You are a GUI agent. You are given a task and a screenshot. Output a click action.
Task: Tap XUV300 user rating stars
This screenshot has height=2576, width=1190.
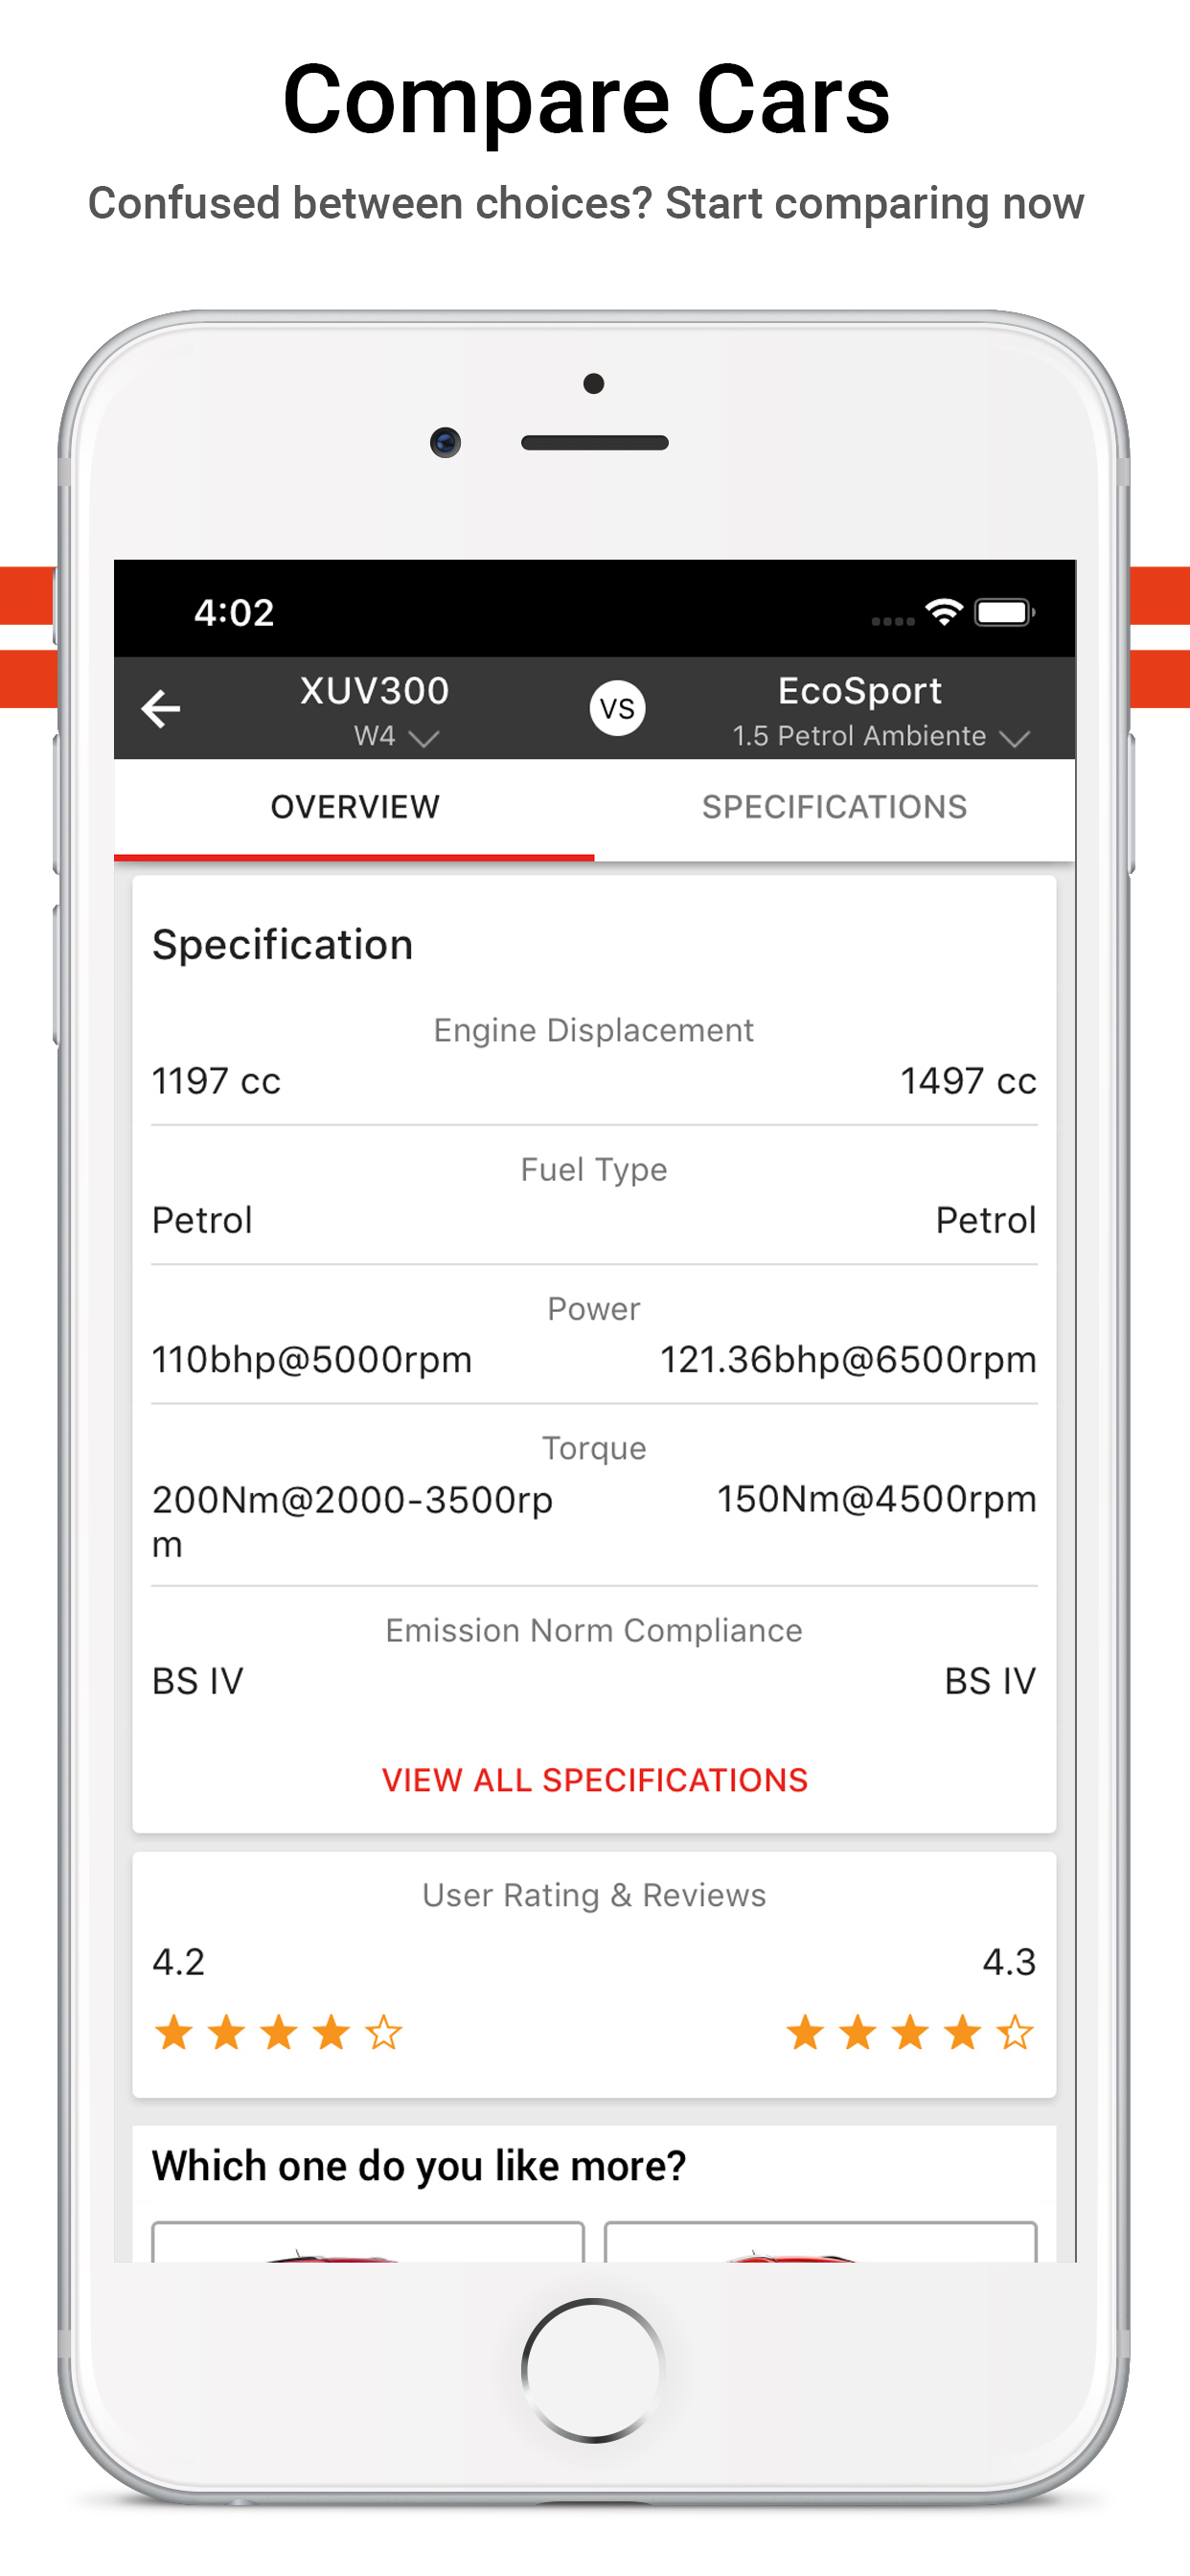(278, 2033)
